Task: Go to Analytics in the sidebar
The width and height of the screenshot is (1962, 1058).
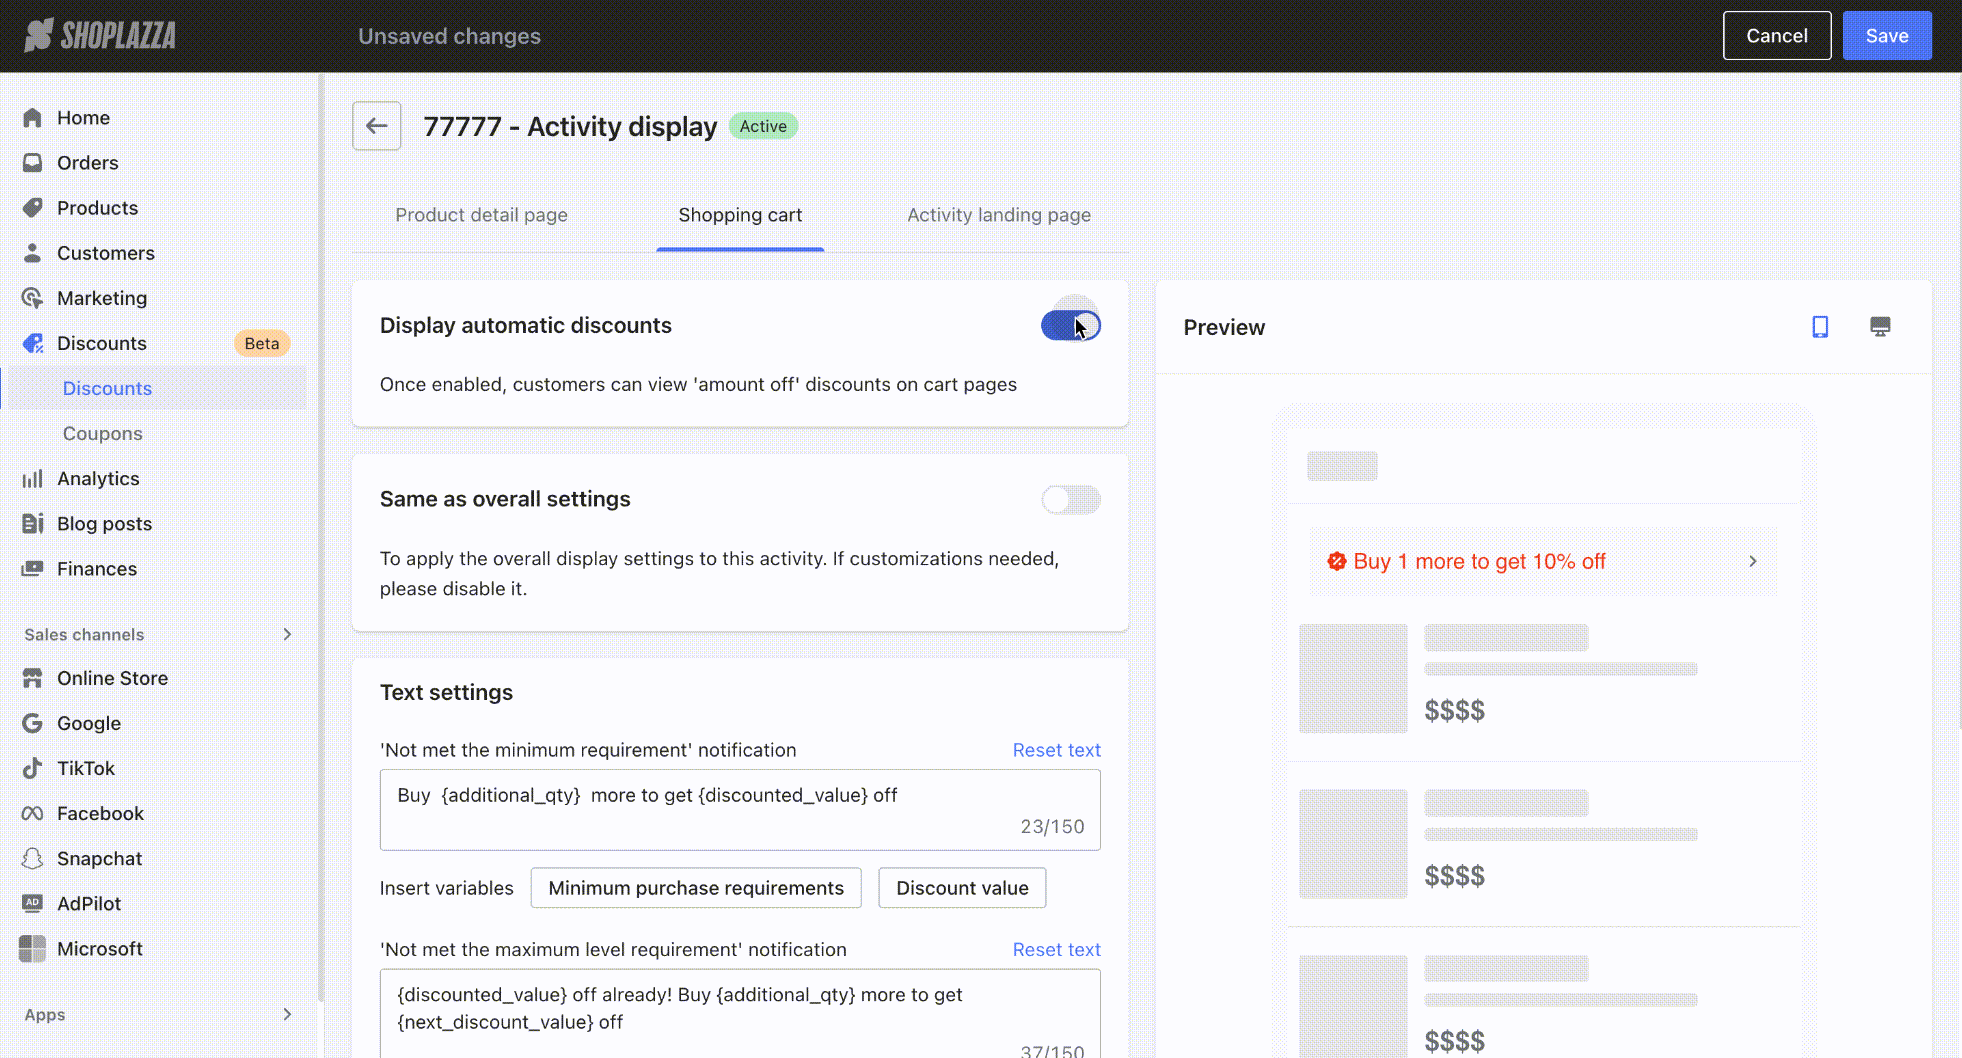Action: click(x=97, y=478)
